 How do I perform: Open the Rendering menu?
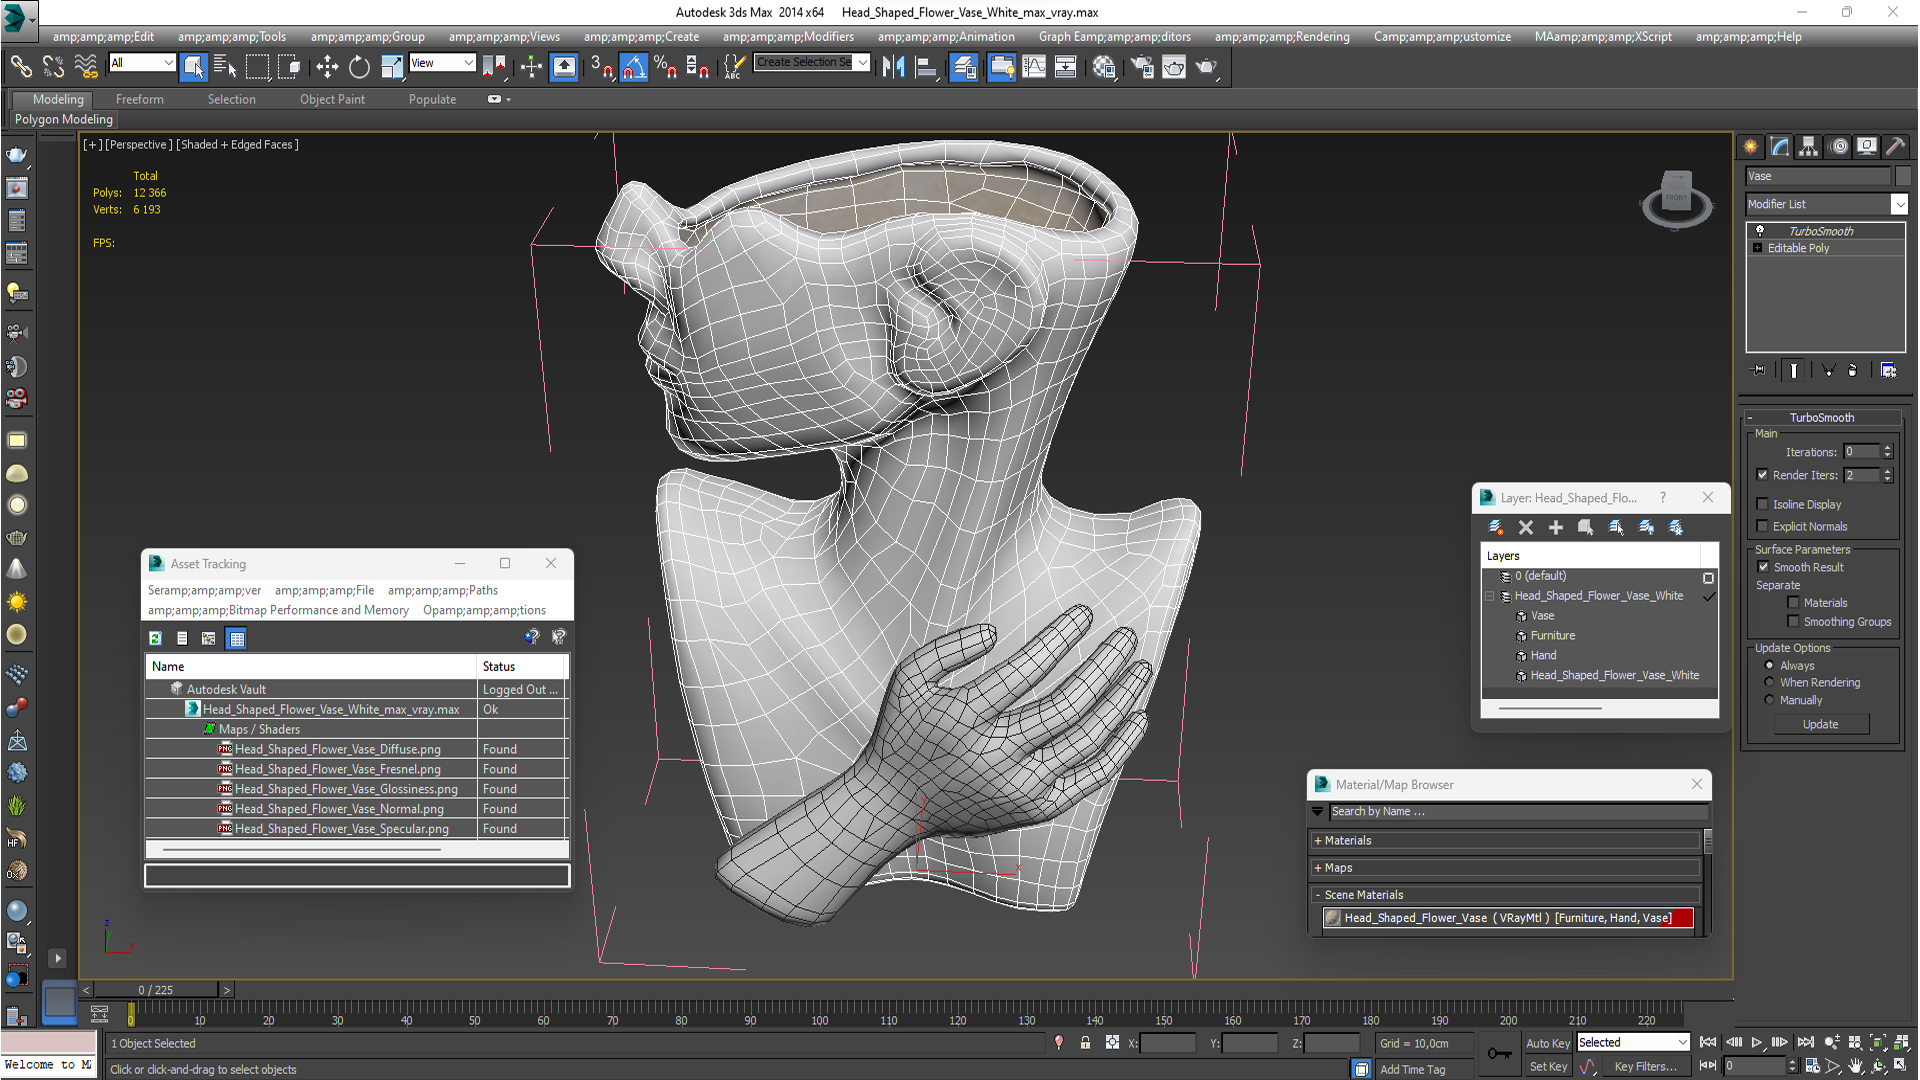(1282, 37)
